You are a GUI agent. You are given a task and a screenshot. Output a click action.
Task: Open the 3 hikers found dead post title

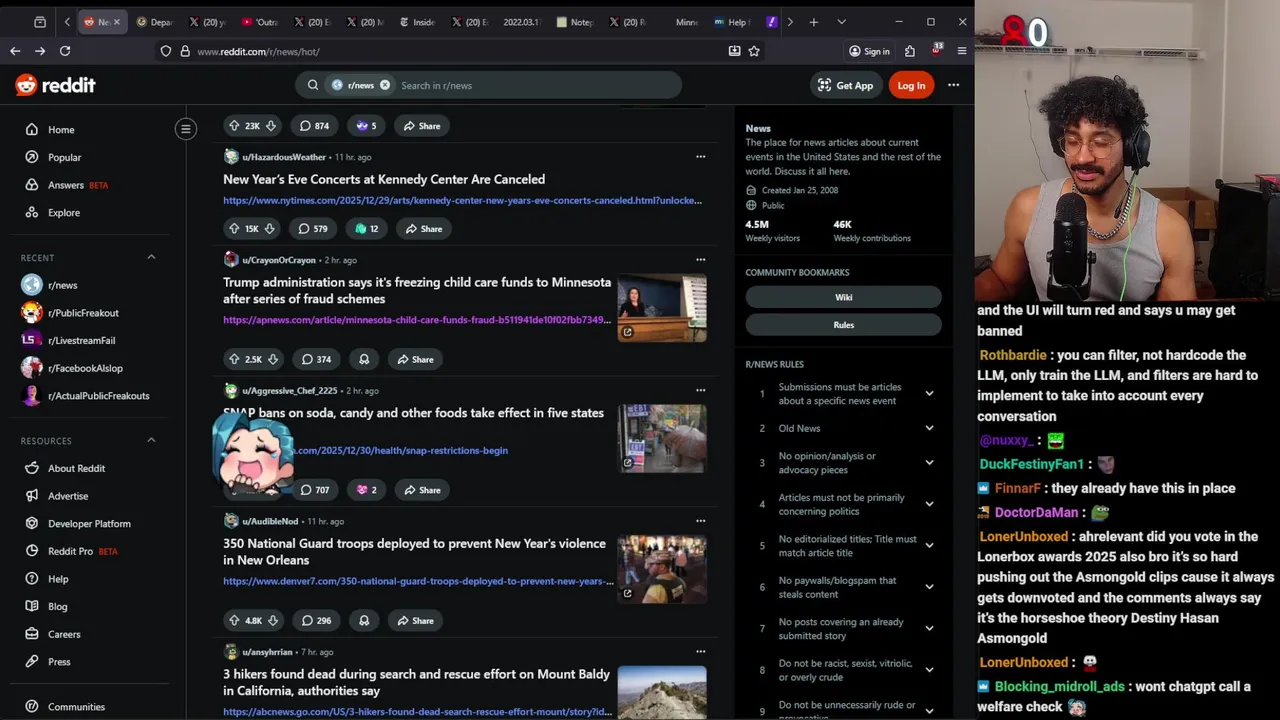[416, 682]
